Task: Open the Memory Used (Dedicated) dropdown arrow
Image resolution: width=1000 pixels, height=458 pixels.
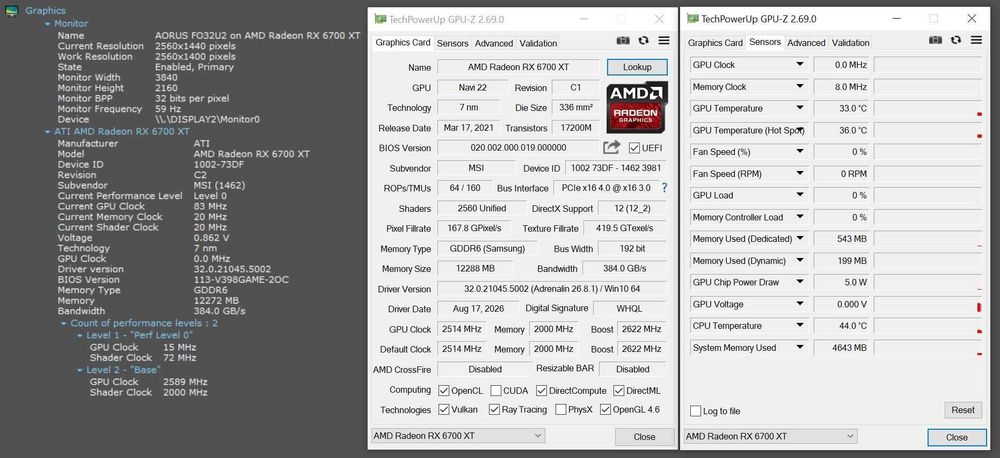Action: click(799, 239)
